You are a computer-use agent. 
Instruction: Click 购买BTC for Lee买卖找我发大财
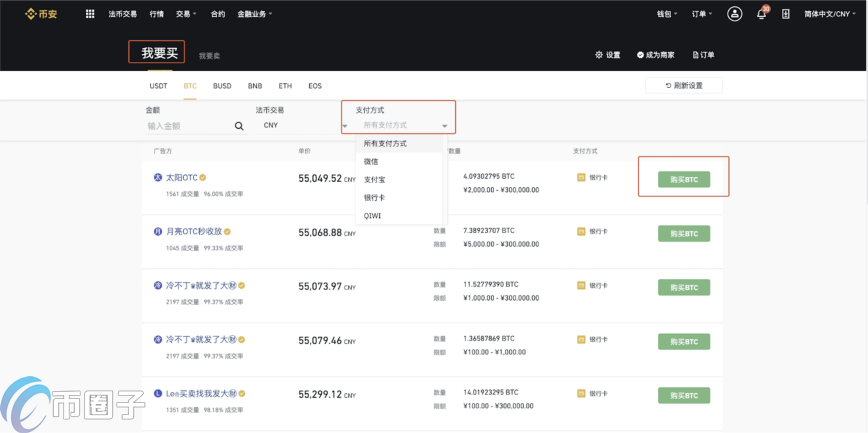pyautogui.click(x=684, y=395)
